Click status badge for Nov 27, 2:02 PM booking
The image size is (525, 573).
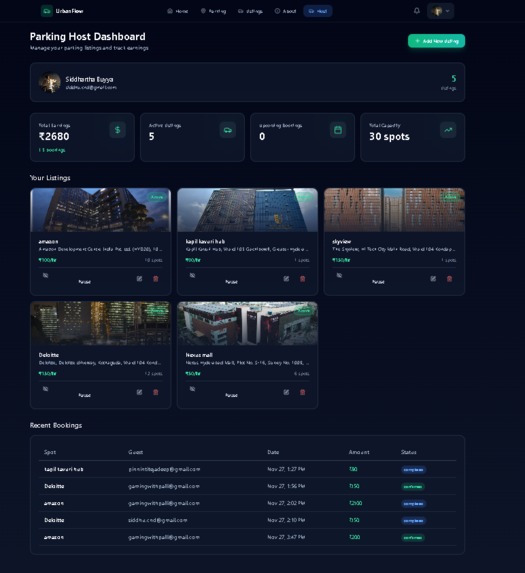pos(414,504)
